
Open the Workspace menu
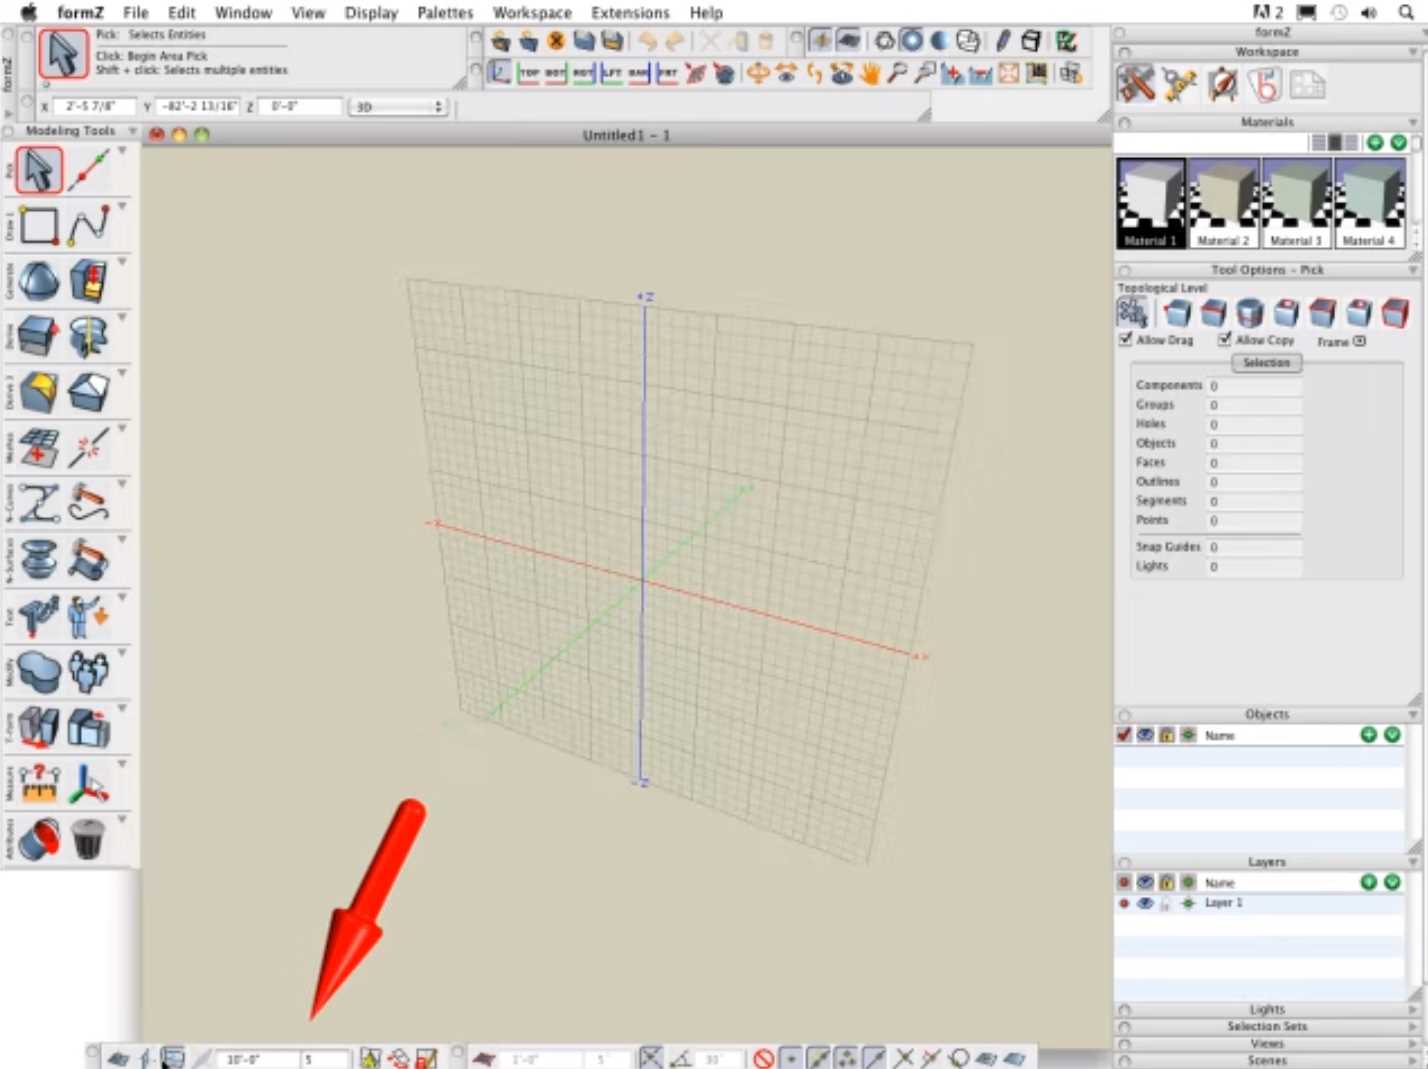(x=532, y=12)
